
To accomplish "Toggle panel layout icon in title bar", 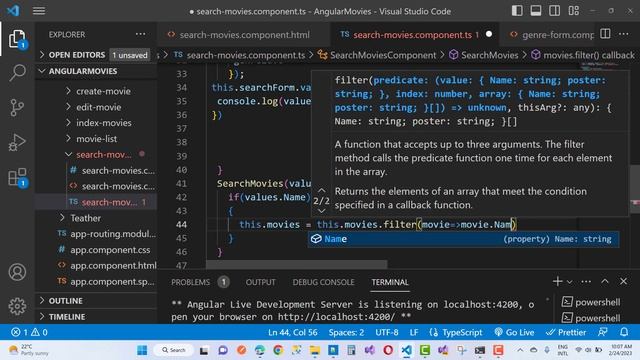I will pyautogui.click(x=536, y=11).
